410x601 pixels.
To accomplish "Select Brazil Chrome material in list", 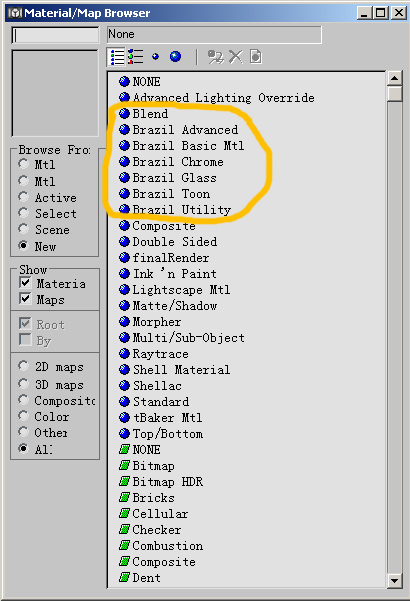I will tap(178, 162).
